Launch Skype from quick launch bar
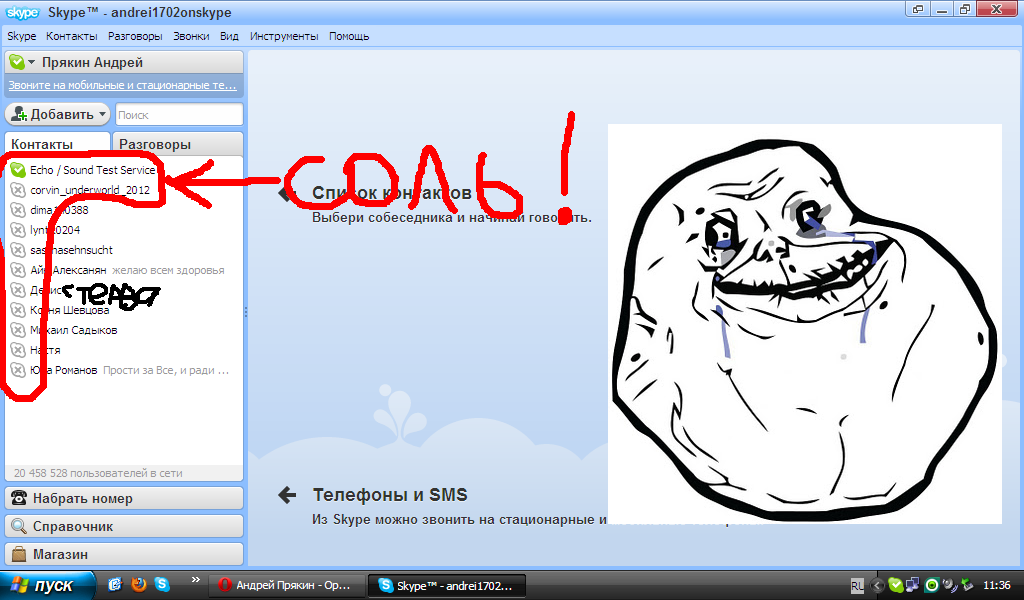The height and width of the screenshot is (600, 1024). pyautogui.click(x=162, y=584)
